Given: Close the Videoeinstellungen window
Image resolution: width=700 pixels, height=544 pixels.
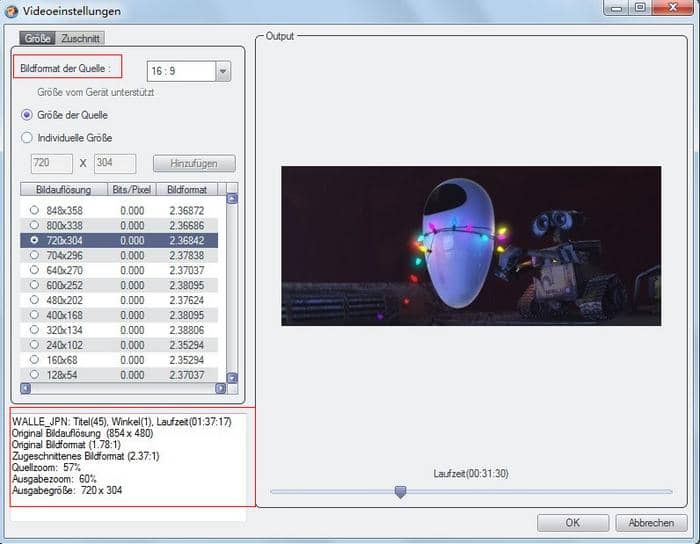Looking at the screenshot, I should click(x=673, y=8).
